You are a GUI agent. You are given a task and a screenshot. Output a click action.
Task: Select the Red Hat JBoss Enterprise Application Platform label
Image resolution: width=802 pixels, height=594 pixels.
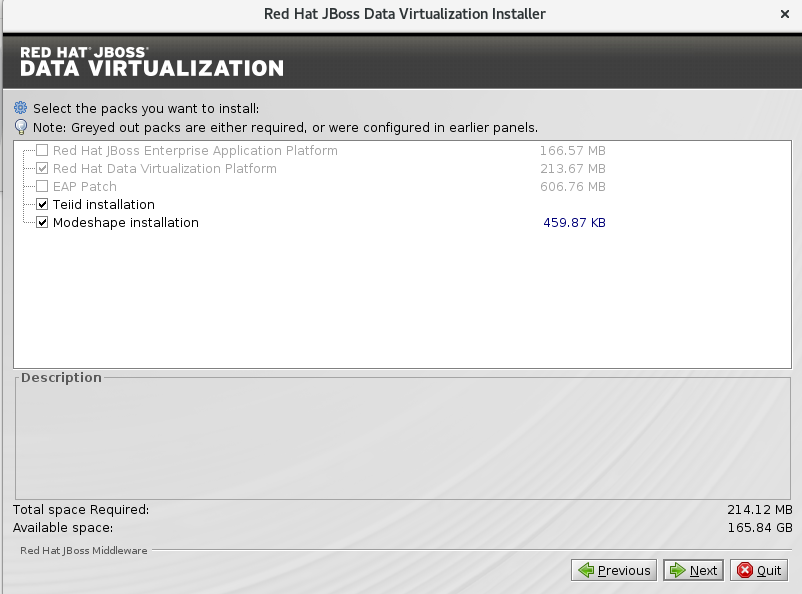tap(195, 150)
